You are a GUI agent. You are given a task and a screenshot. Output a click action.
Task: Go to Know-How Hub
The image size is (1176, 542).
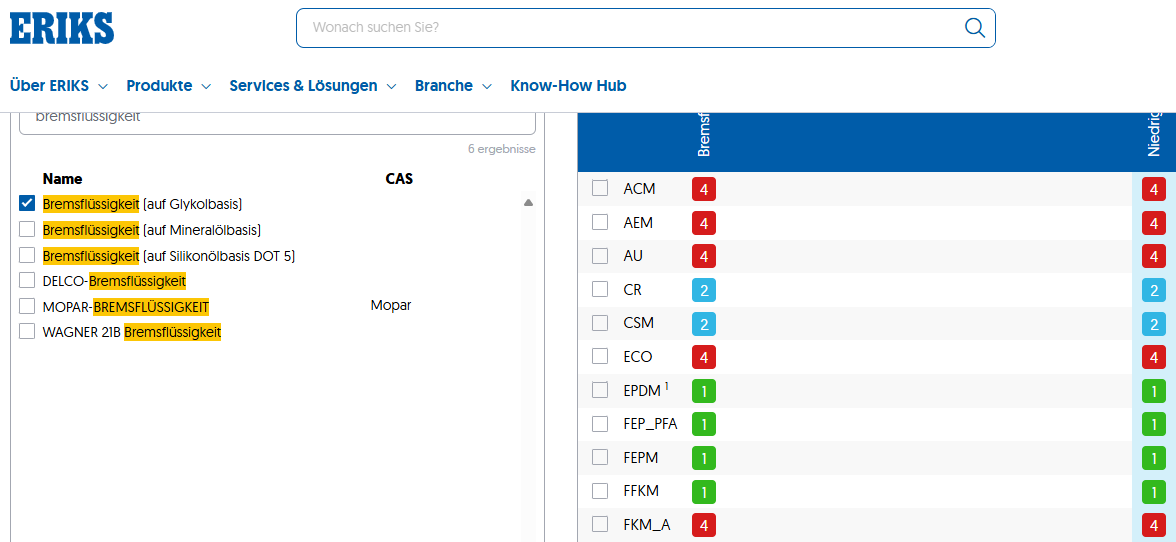pos(568,86)
